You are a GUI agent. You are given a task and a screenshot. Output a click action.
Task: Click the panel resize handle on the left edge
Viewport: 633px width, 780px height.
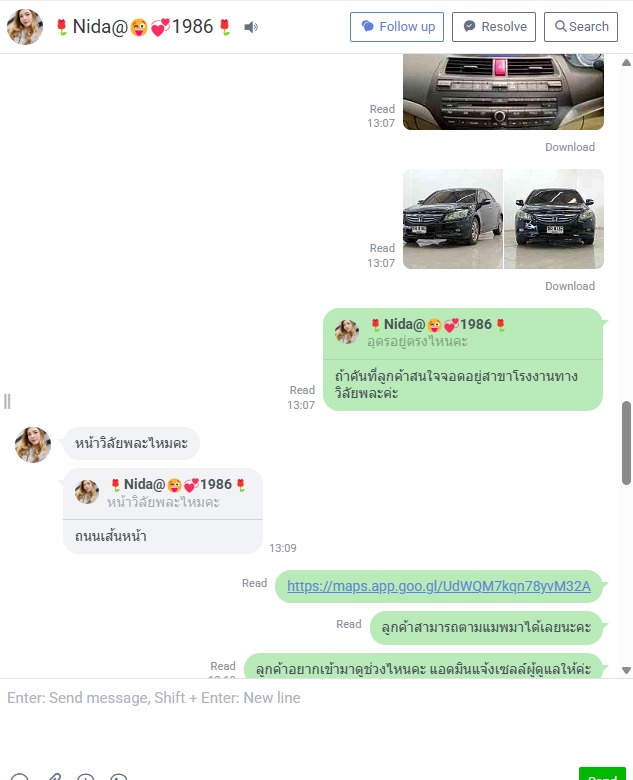pos(7,401)
